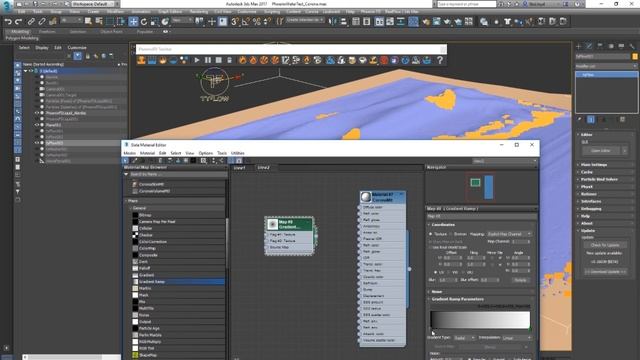The width and height of the screenshot is (640, 360).
Task: Click the zoom extents icon in Slate toolbar
Action: pyautogui.click(x=203, y=161)
